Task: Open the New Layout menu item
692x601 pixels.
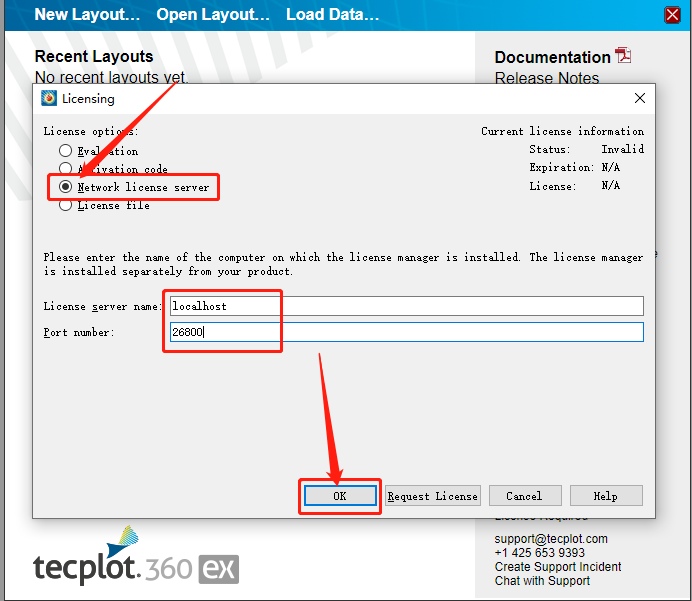Action: point(87,15)
